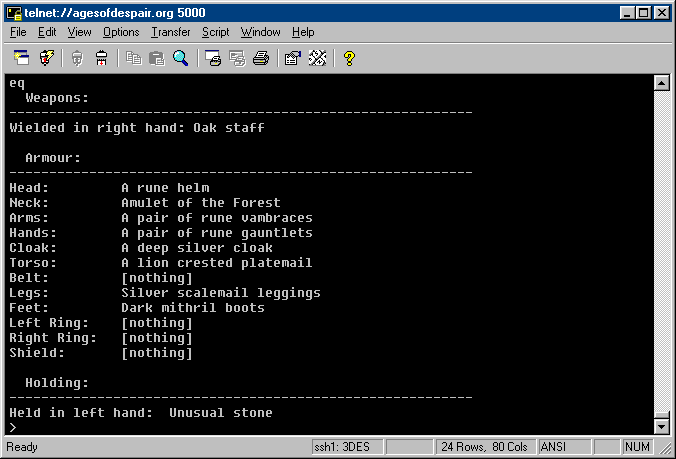Click the Connect toolbar icon

coord(21,58)
